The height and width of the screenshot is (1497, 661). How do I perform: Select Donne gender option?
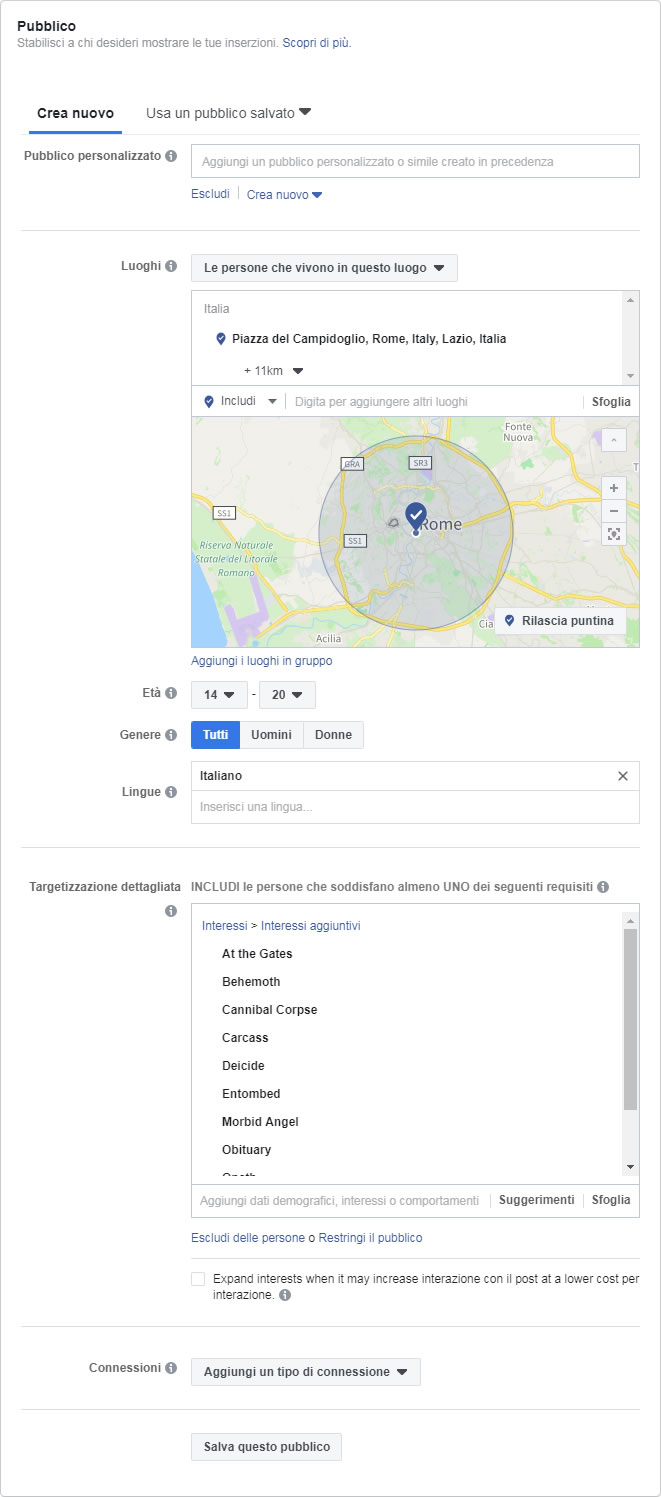click(333, 735)
